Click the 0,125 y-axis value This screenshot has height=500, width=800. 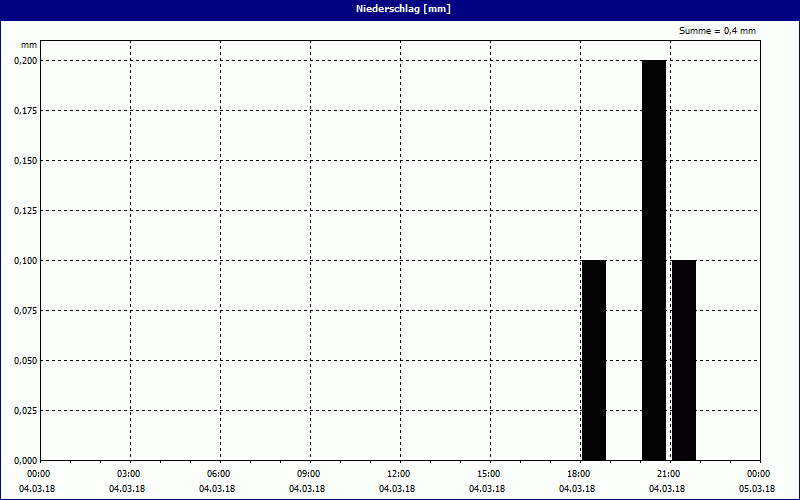click(26, 211)
